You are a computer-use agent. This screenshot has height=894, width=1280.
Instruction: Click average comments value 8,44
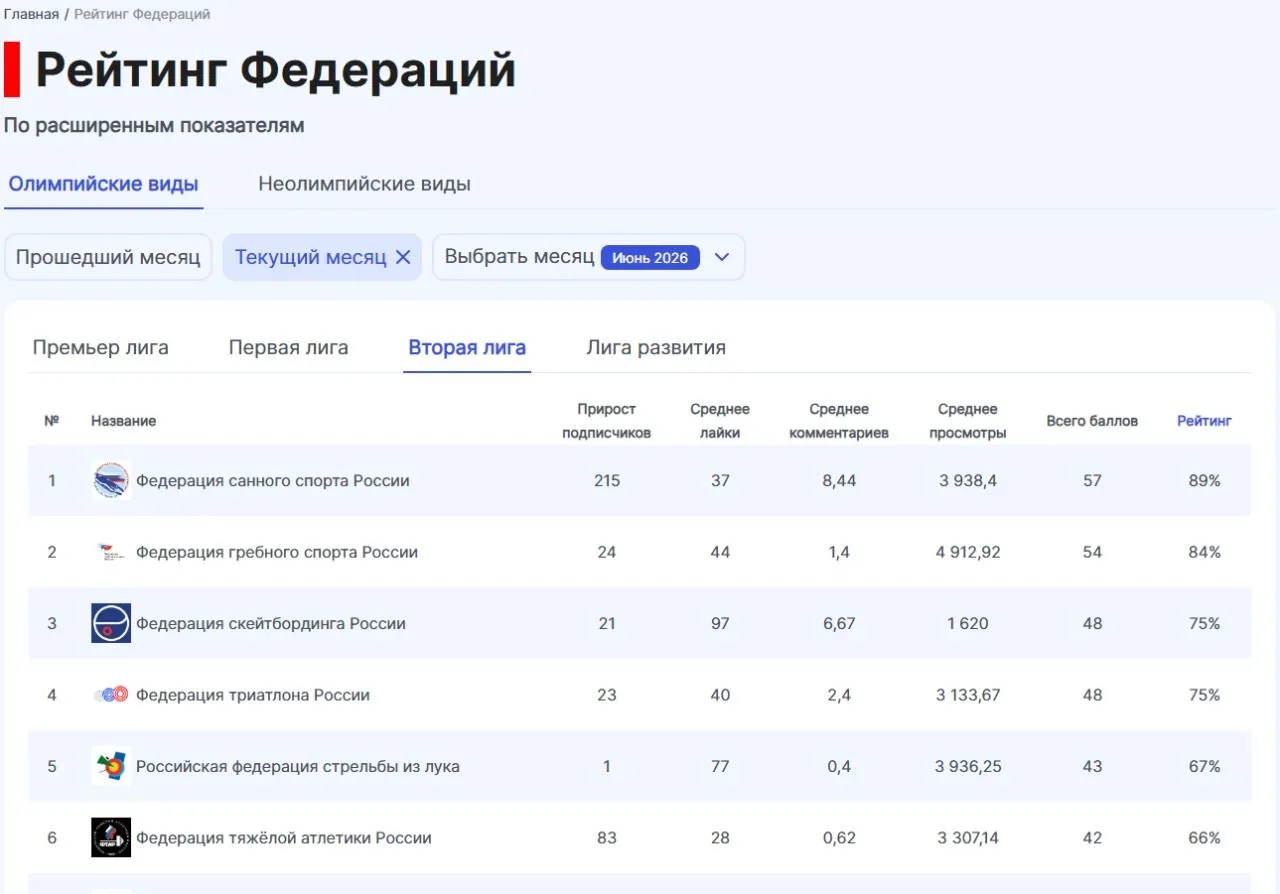(x=839, y=481)
